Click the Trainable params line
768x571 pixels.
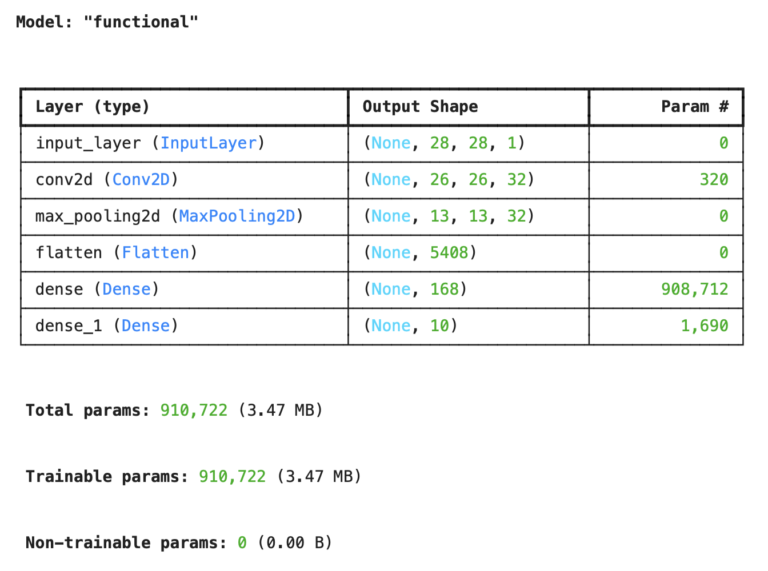click(x=193, y=476)
